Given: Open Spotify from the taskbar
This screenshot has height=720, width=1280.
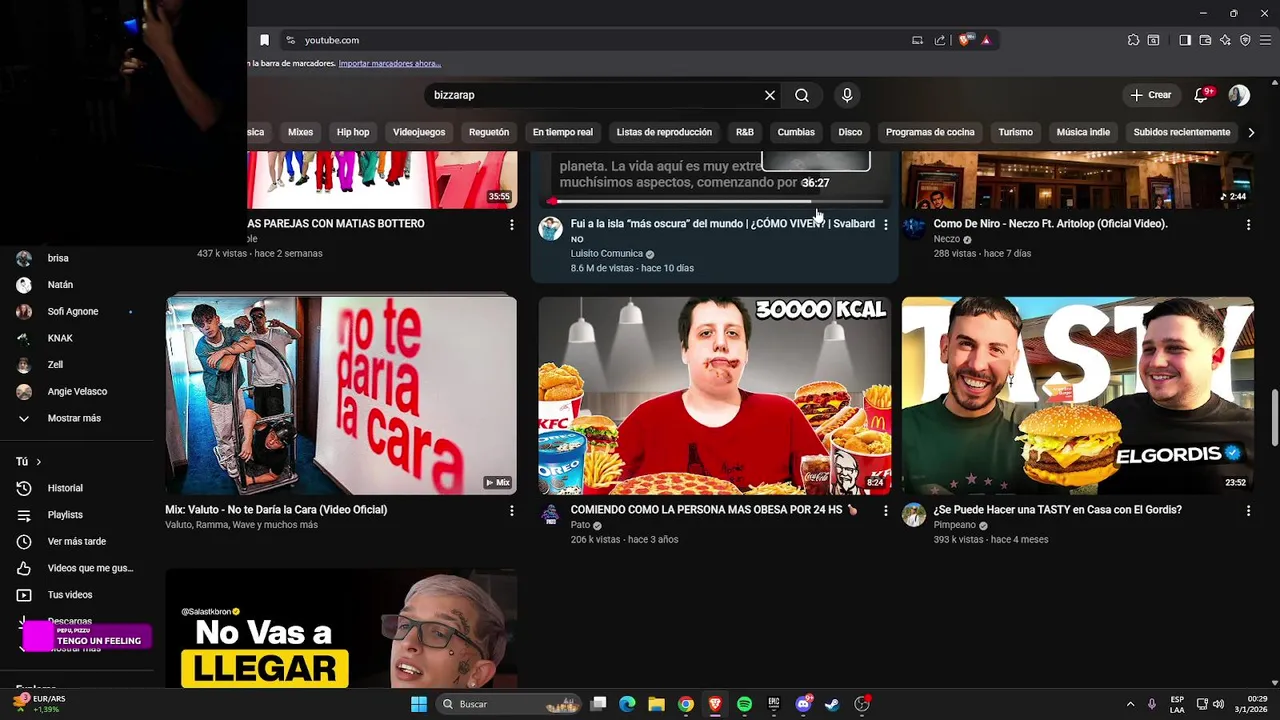Looking at the screenshot, I should click(744, 704).
